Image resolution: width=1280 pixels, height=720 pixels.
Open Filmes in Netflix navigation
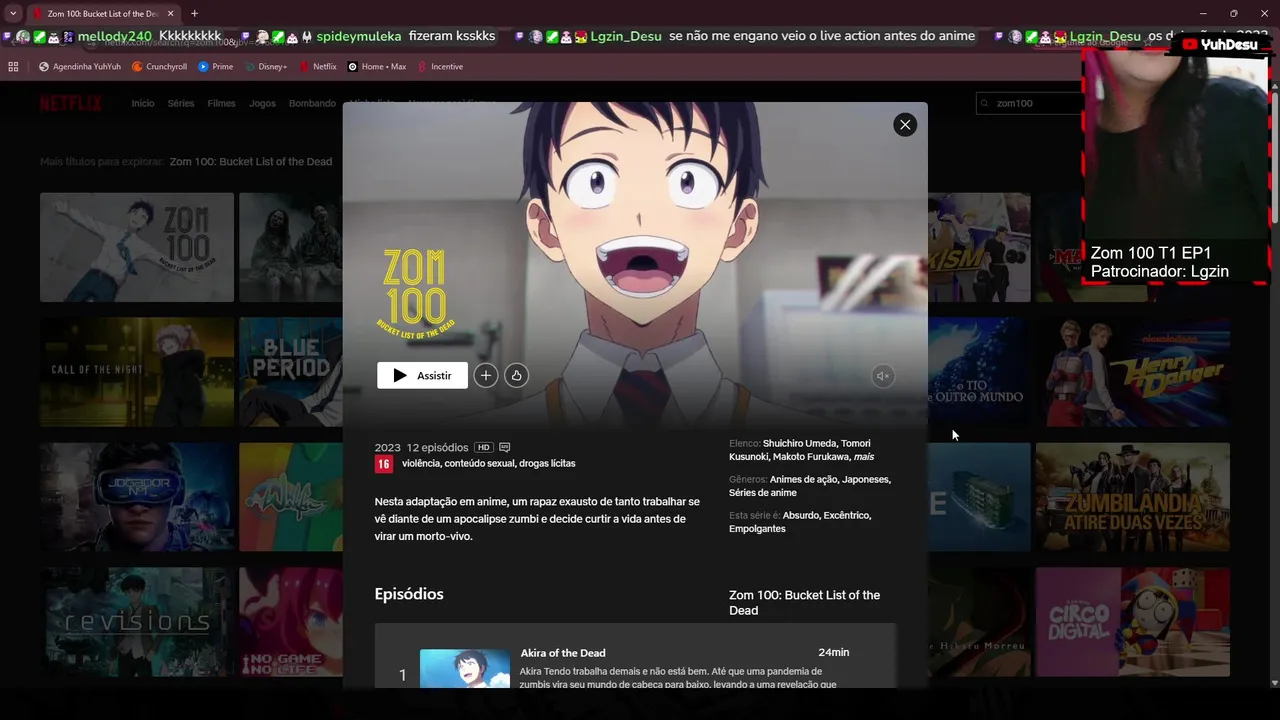tap(222, 103)
